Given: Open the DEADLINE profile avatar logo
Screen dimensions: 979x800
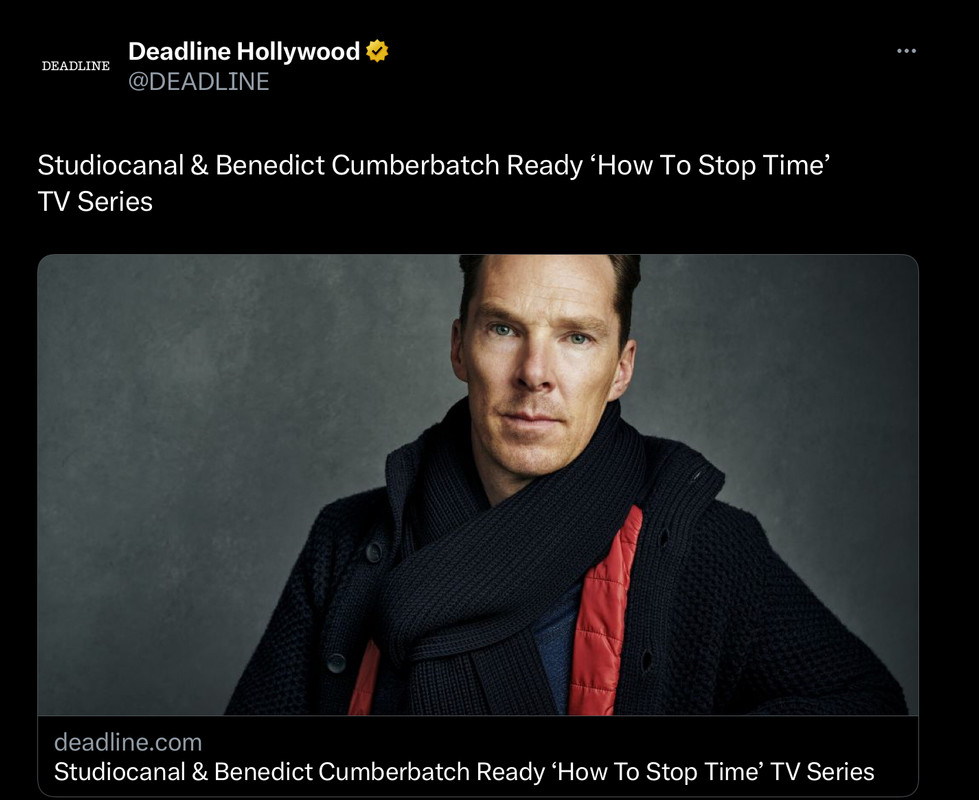Looking at the screenshot, I should pyautogui.click(x=76, y=66).
